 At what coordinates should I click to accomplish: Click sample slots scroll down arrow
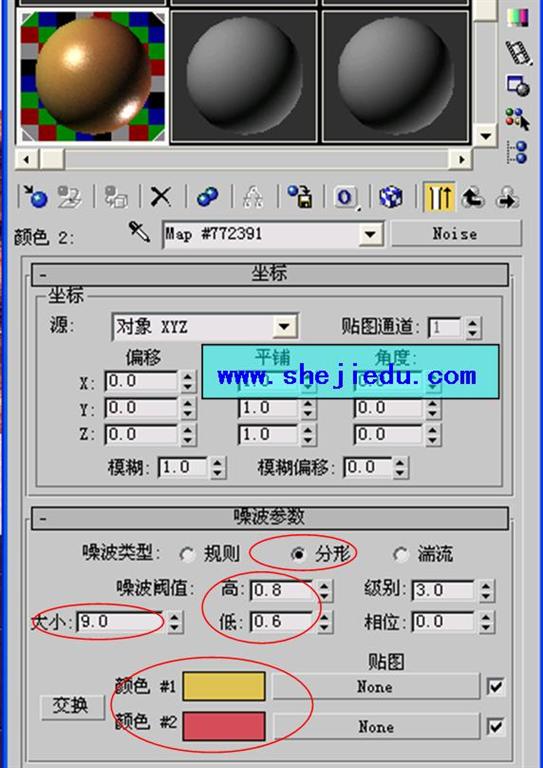[486, 136]
